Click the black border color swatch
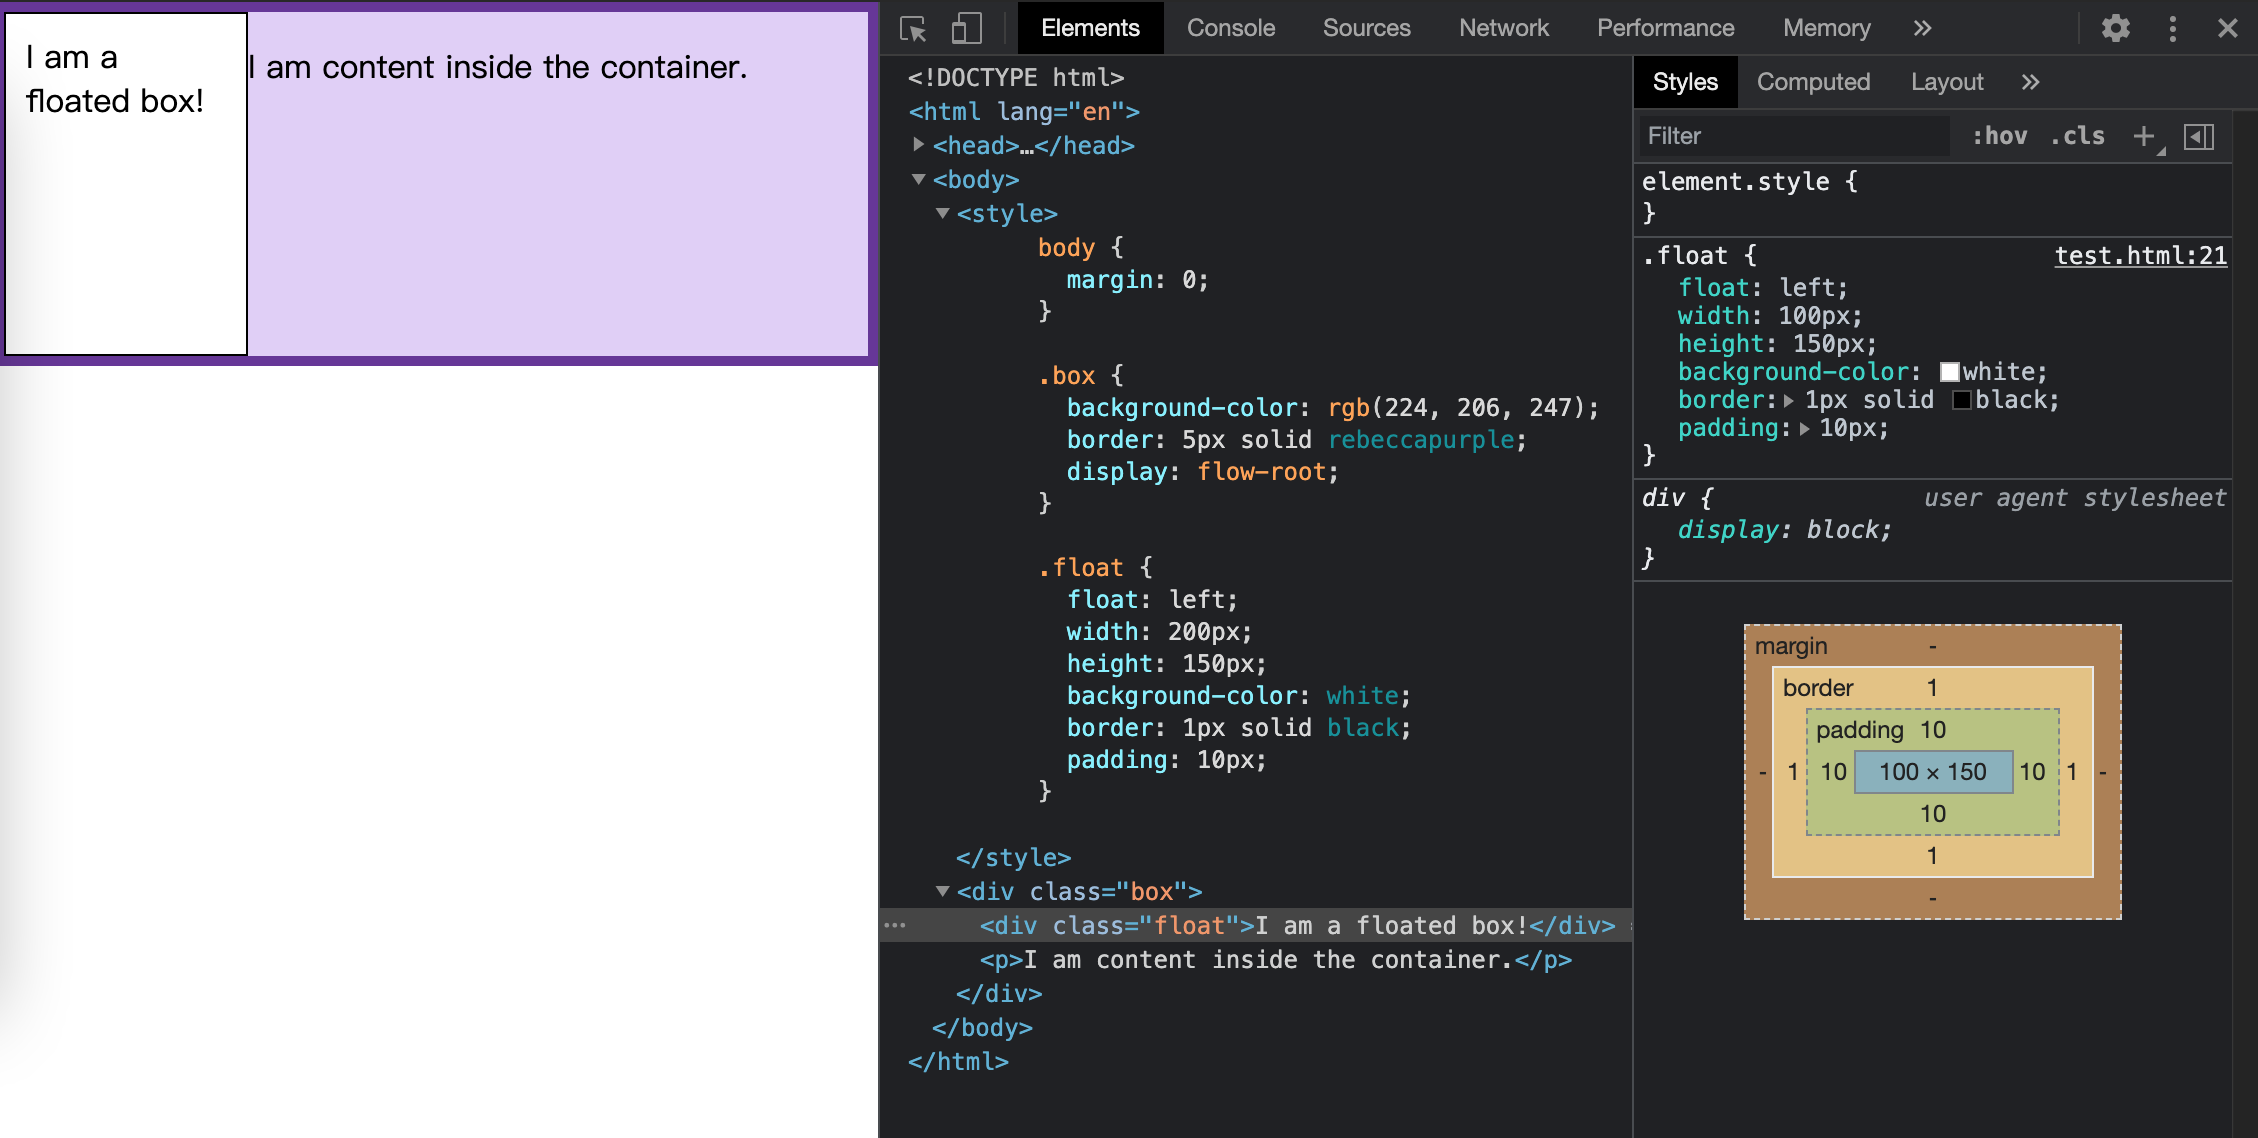This screenshot has height=1138, width=2258. pos(1961,400)
